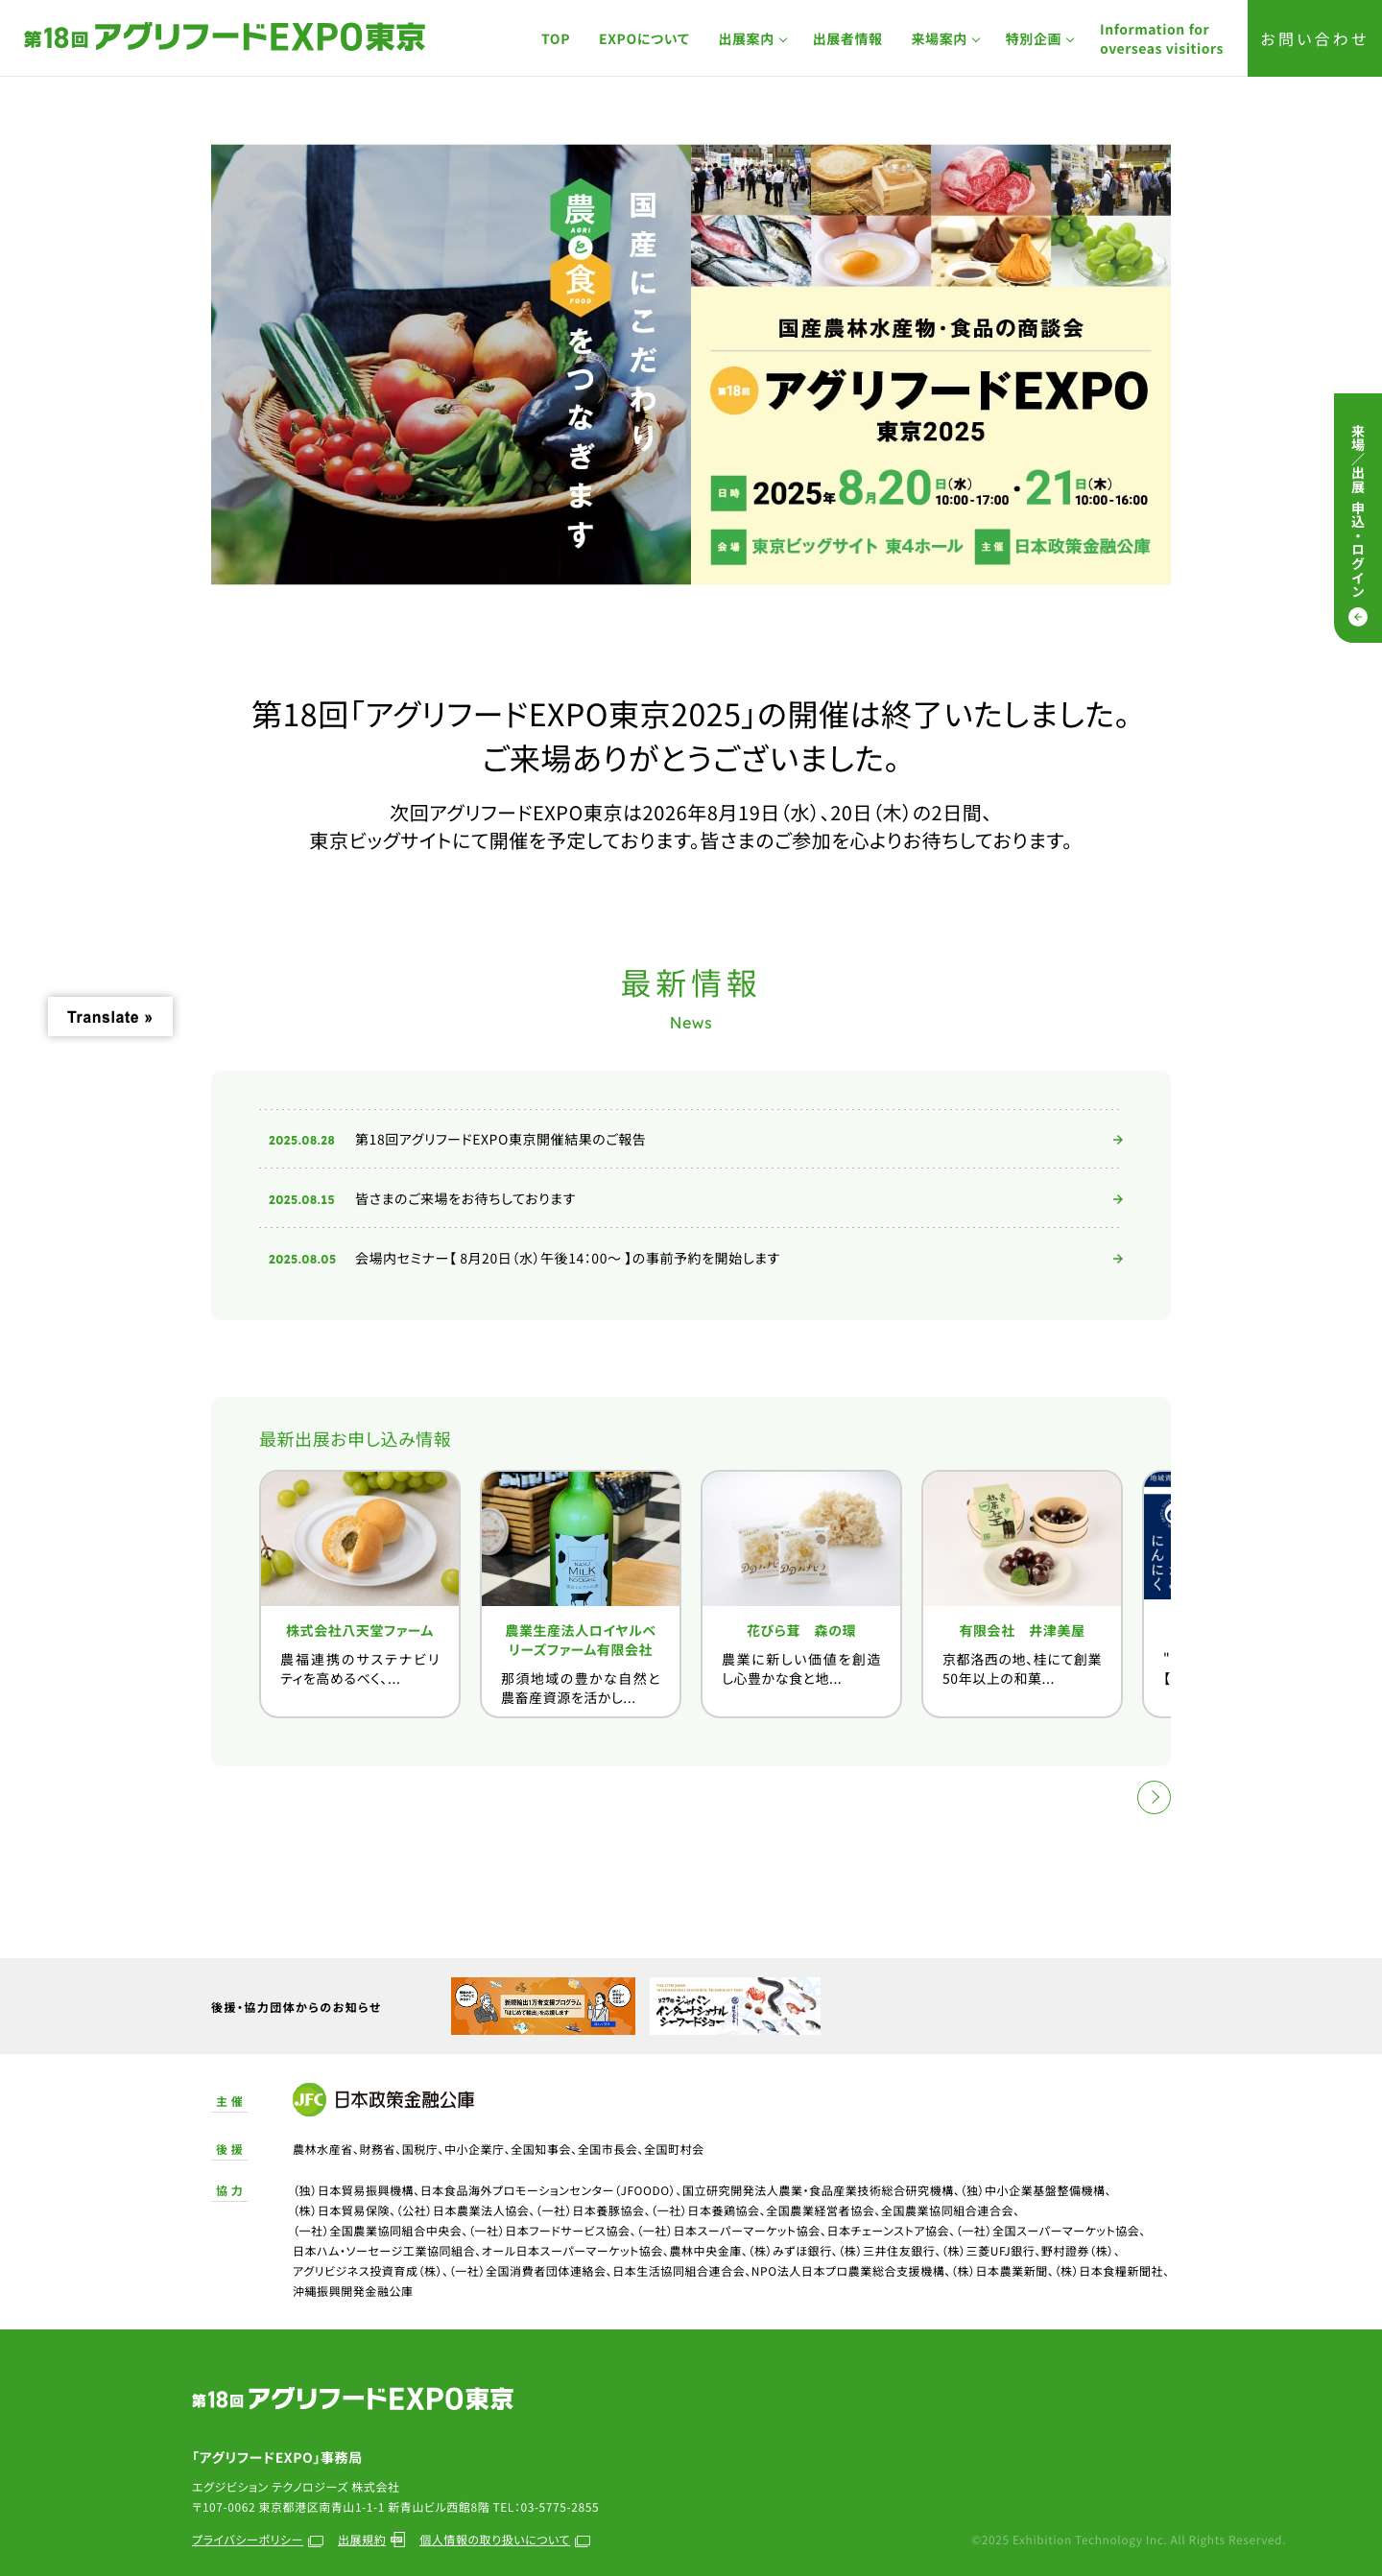Expand the 出展案内 dropdown menu
This screenshot has height=2576, width=1382.
click(x=752, y=39)
